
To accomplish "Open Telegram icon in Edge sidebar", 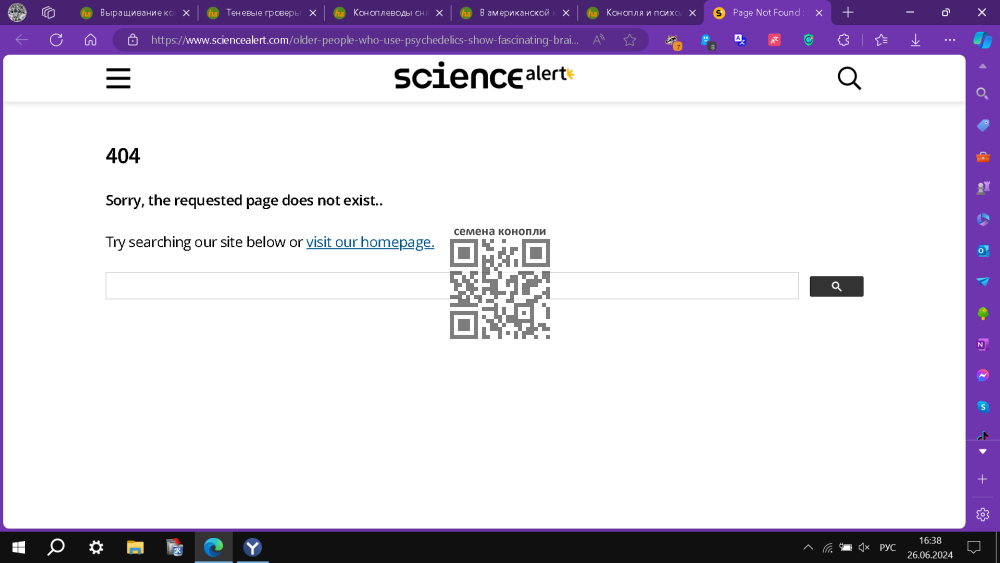I will [983, 281].
